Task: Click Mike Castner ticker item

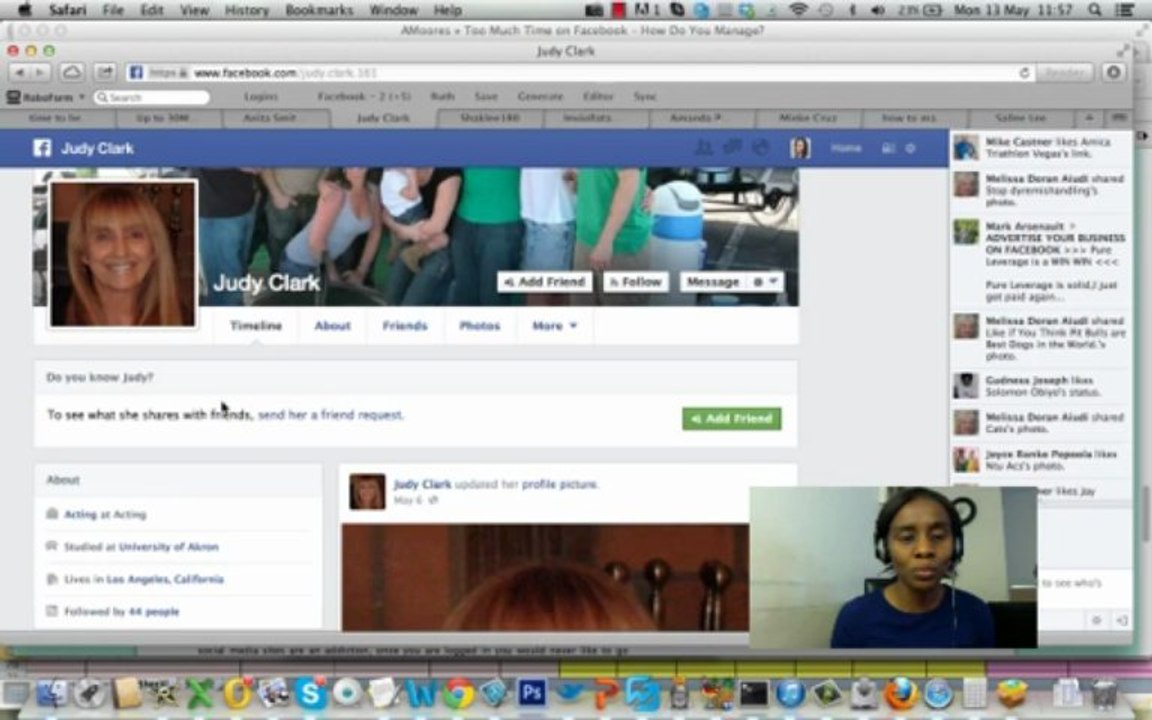Action: coord(1041,148)
